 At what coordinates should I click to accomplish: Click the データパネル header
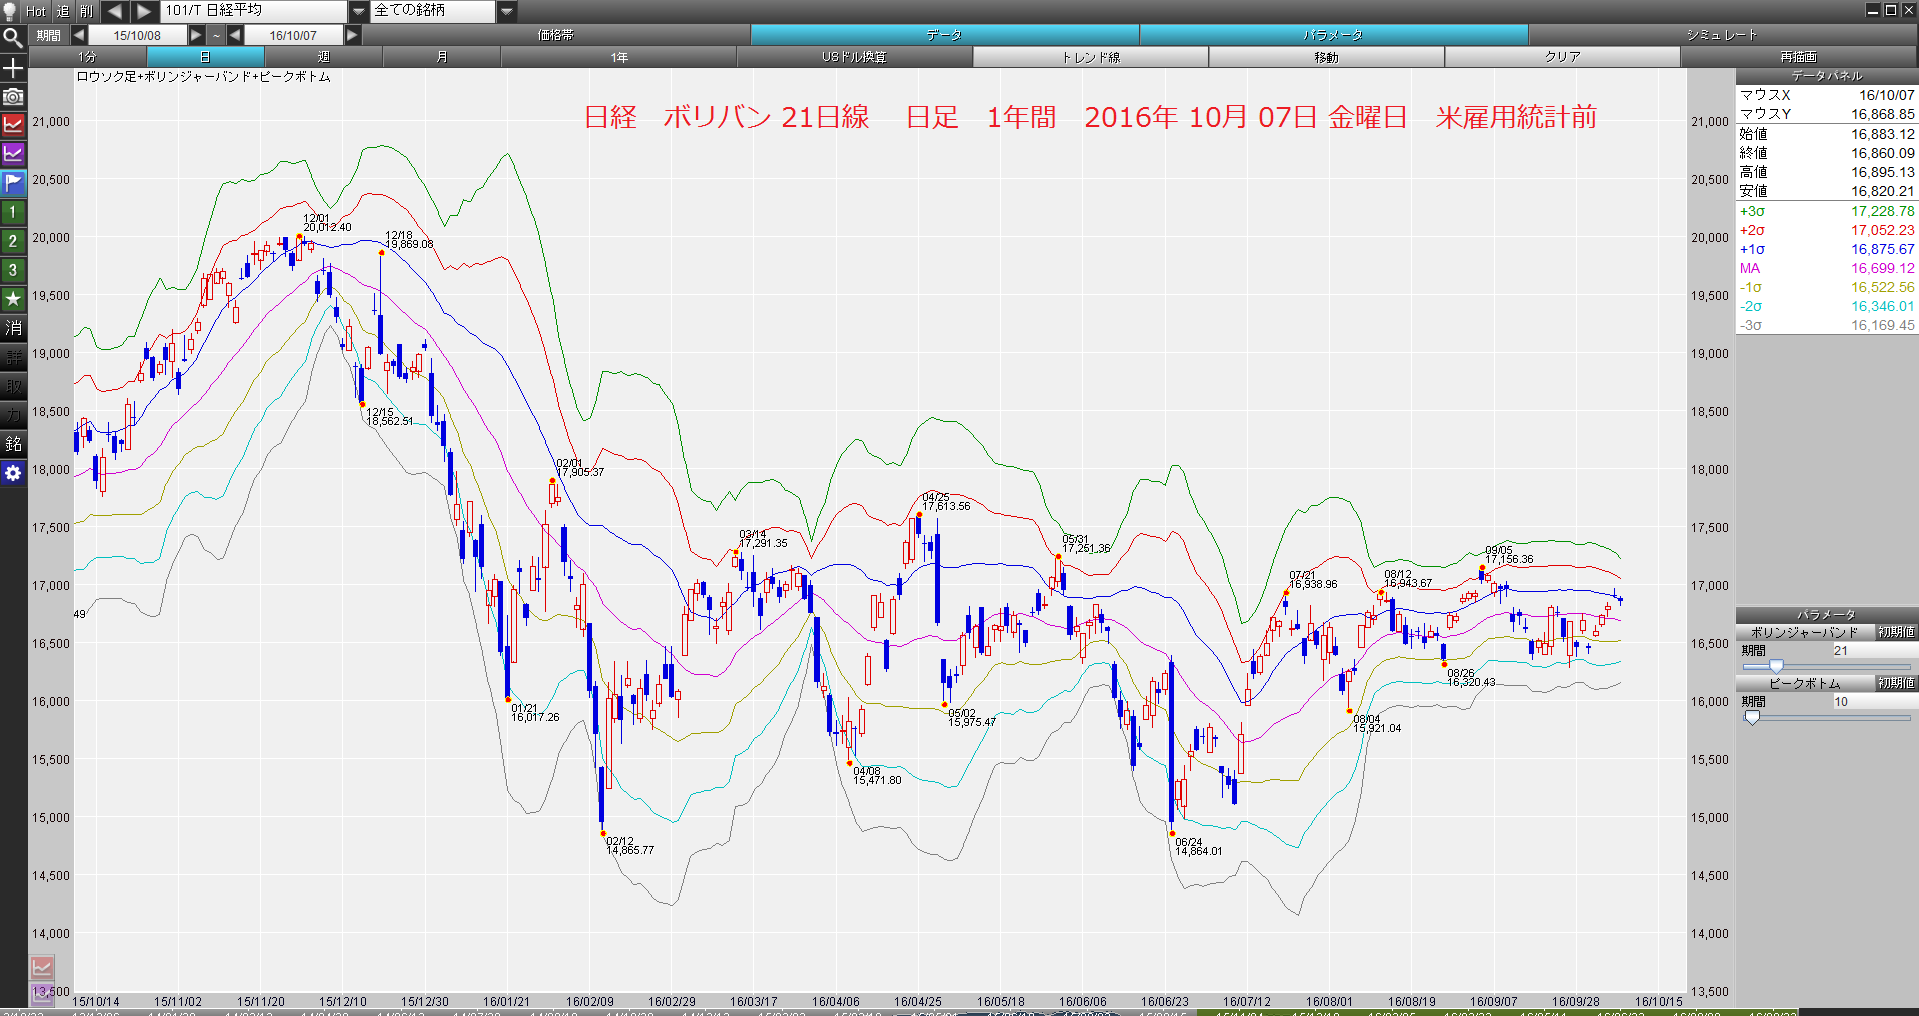coord(1827,76)
